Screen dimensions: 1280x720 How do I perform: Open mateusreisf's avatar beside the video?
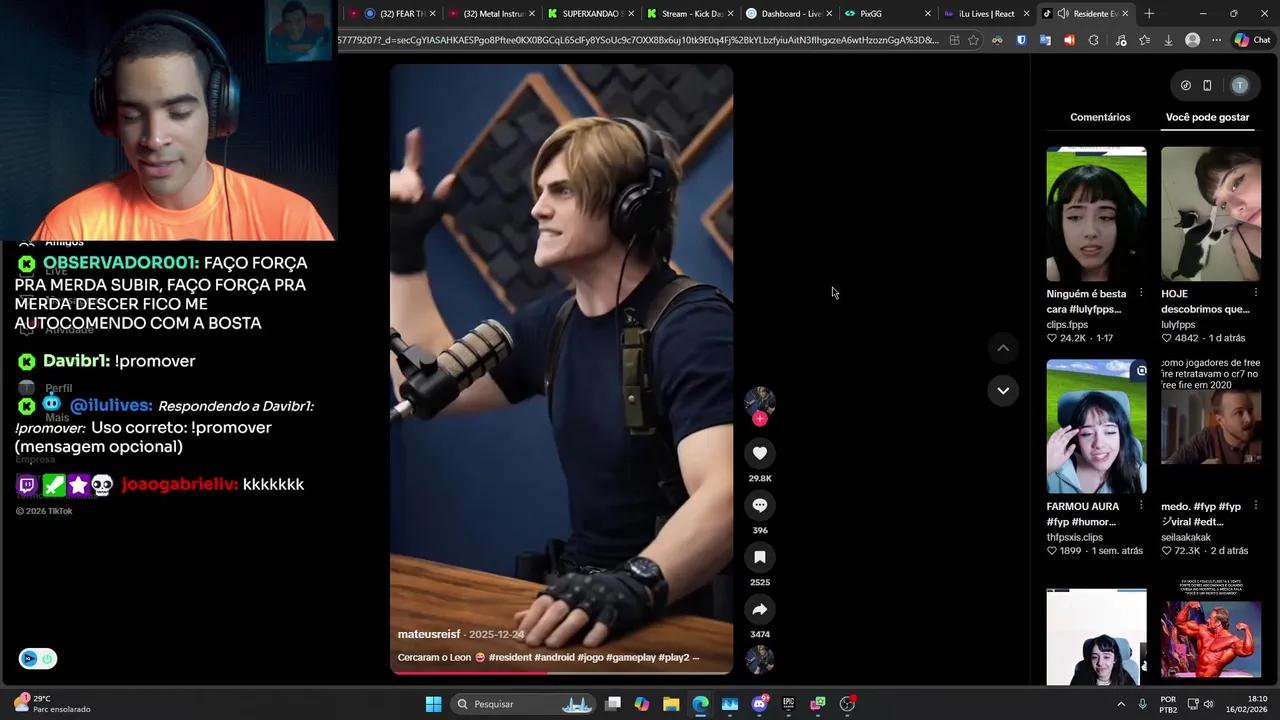[760, 401]
